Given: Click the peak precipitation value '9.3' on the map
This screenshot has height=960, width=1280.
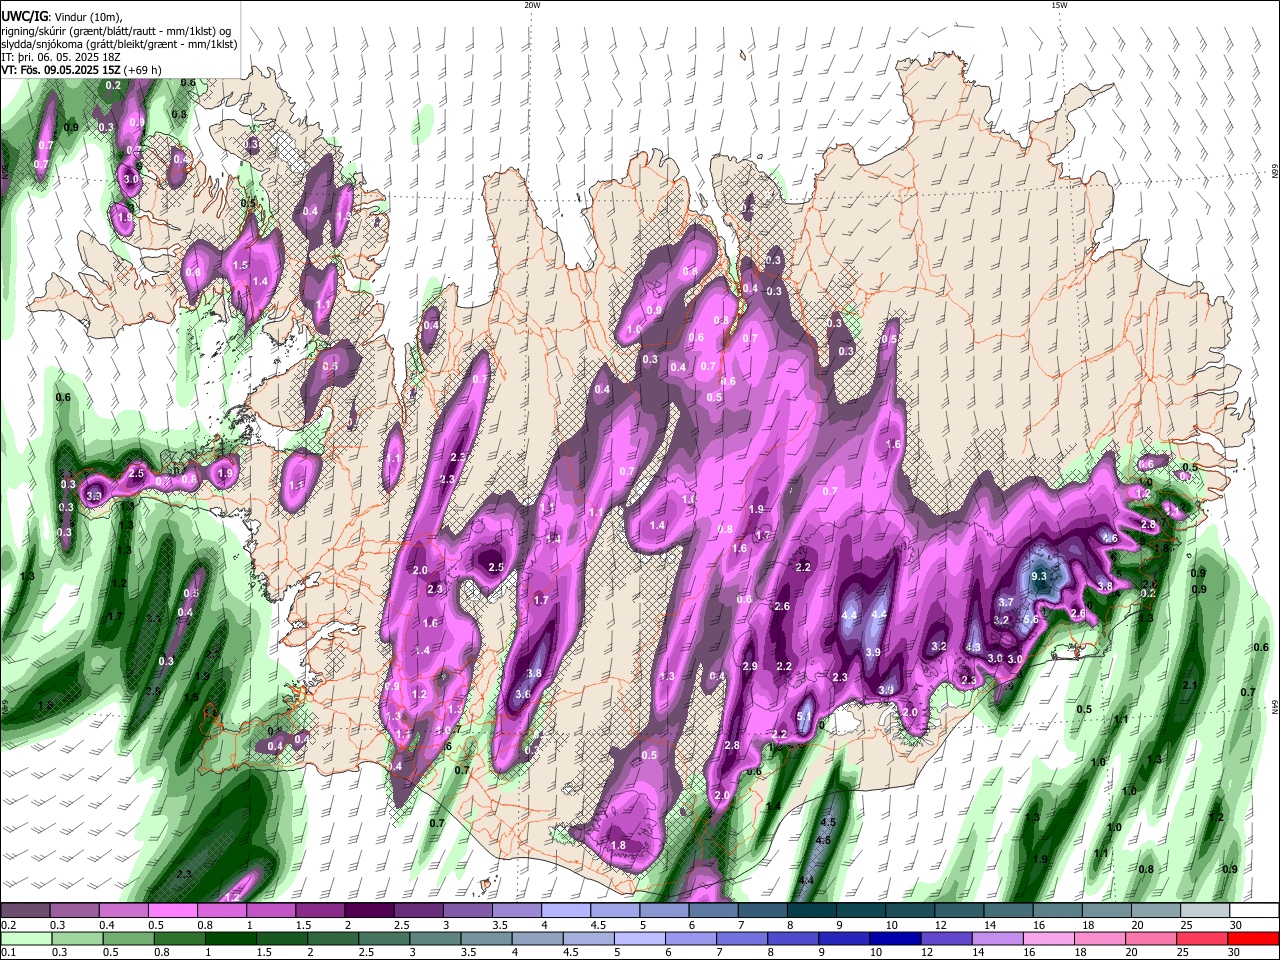Looking at the screenshot, I should (1039, 576).
